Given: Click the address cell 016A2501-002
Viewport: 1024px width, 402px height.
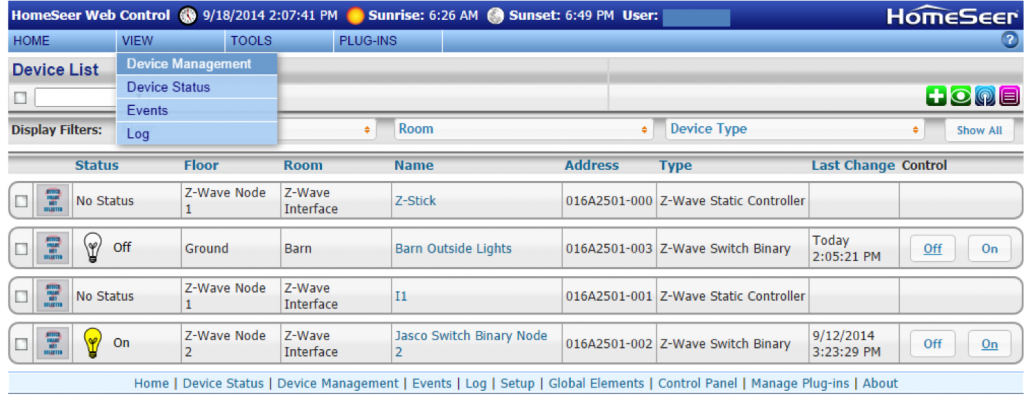Looking at the screenshot, I should (609, 344).
